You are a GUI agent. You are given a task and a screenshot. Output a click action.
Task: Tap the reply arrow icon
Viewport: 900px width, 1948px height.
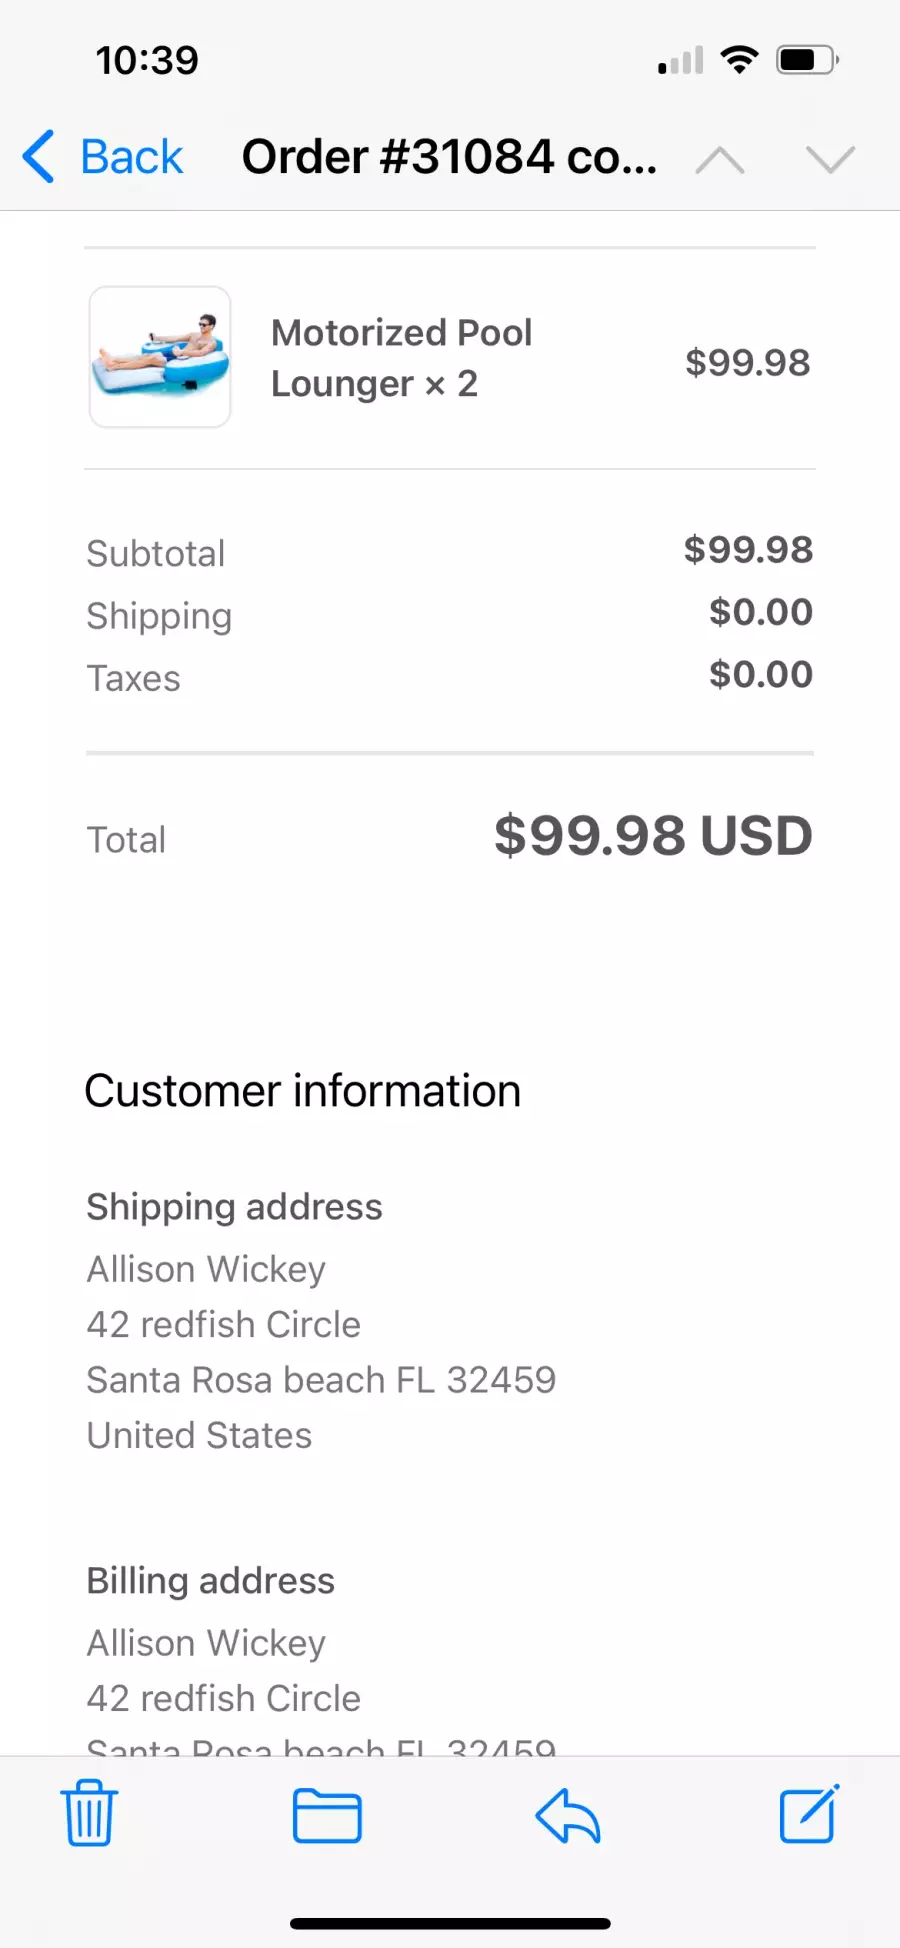(x=567, y=1815)
